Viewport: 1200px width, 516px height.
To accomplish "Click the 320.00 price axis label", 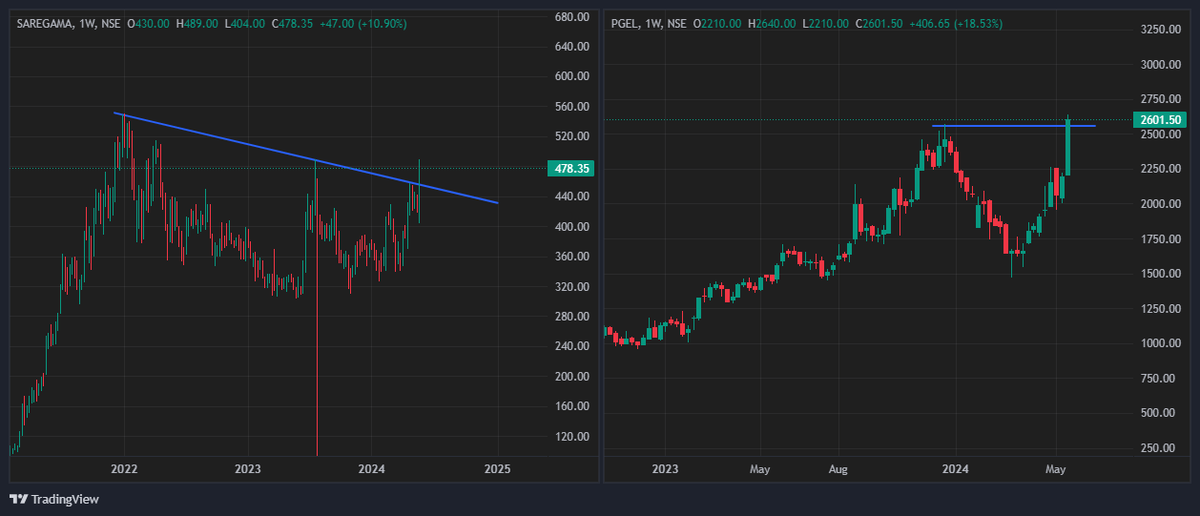I will 574,287.
